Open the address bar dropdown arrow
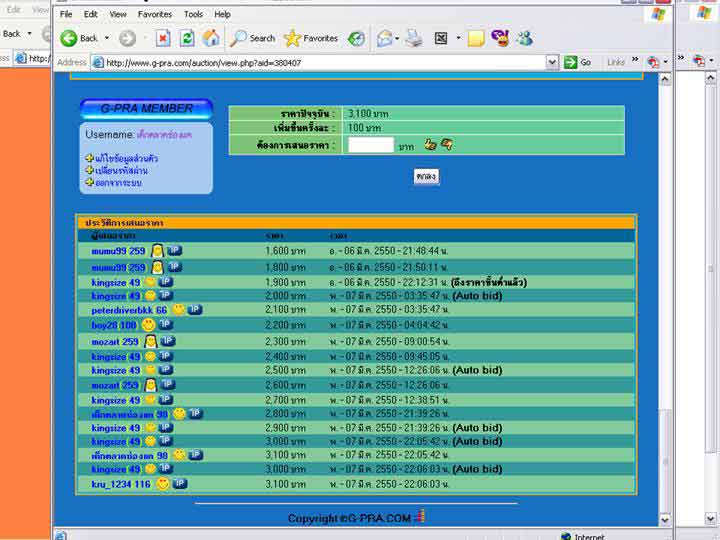The height and width of the screenshot is (540, 720). coord(552,62)
